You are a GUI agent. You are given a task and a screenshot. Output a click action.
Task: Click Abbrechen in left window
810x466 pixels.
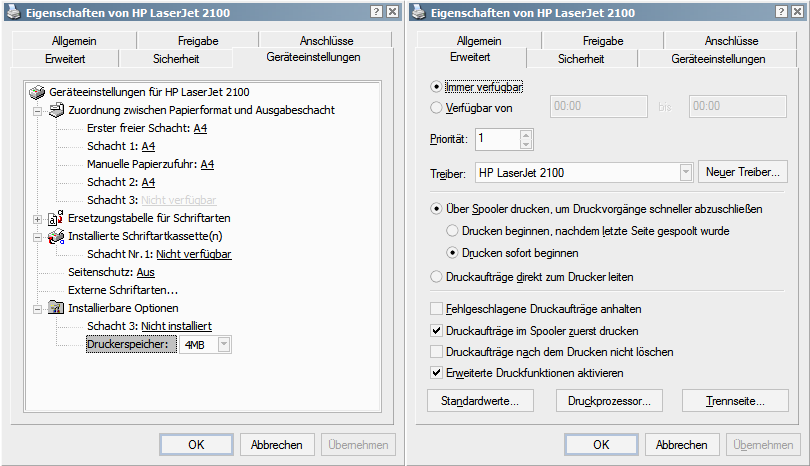pos(277,445)
